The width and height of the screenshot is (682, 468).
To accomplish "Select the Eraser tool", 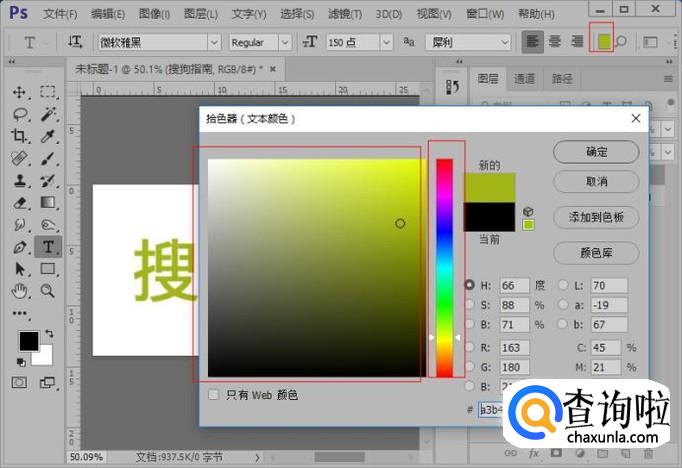I will coord(20,203).
